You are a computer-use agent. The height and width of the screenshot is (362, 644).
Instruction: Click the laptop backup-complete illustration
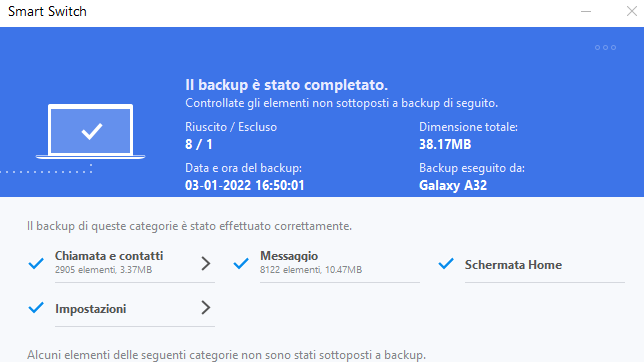click(x=90, y=131)
